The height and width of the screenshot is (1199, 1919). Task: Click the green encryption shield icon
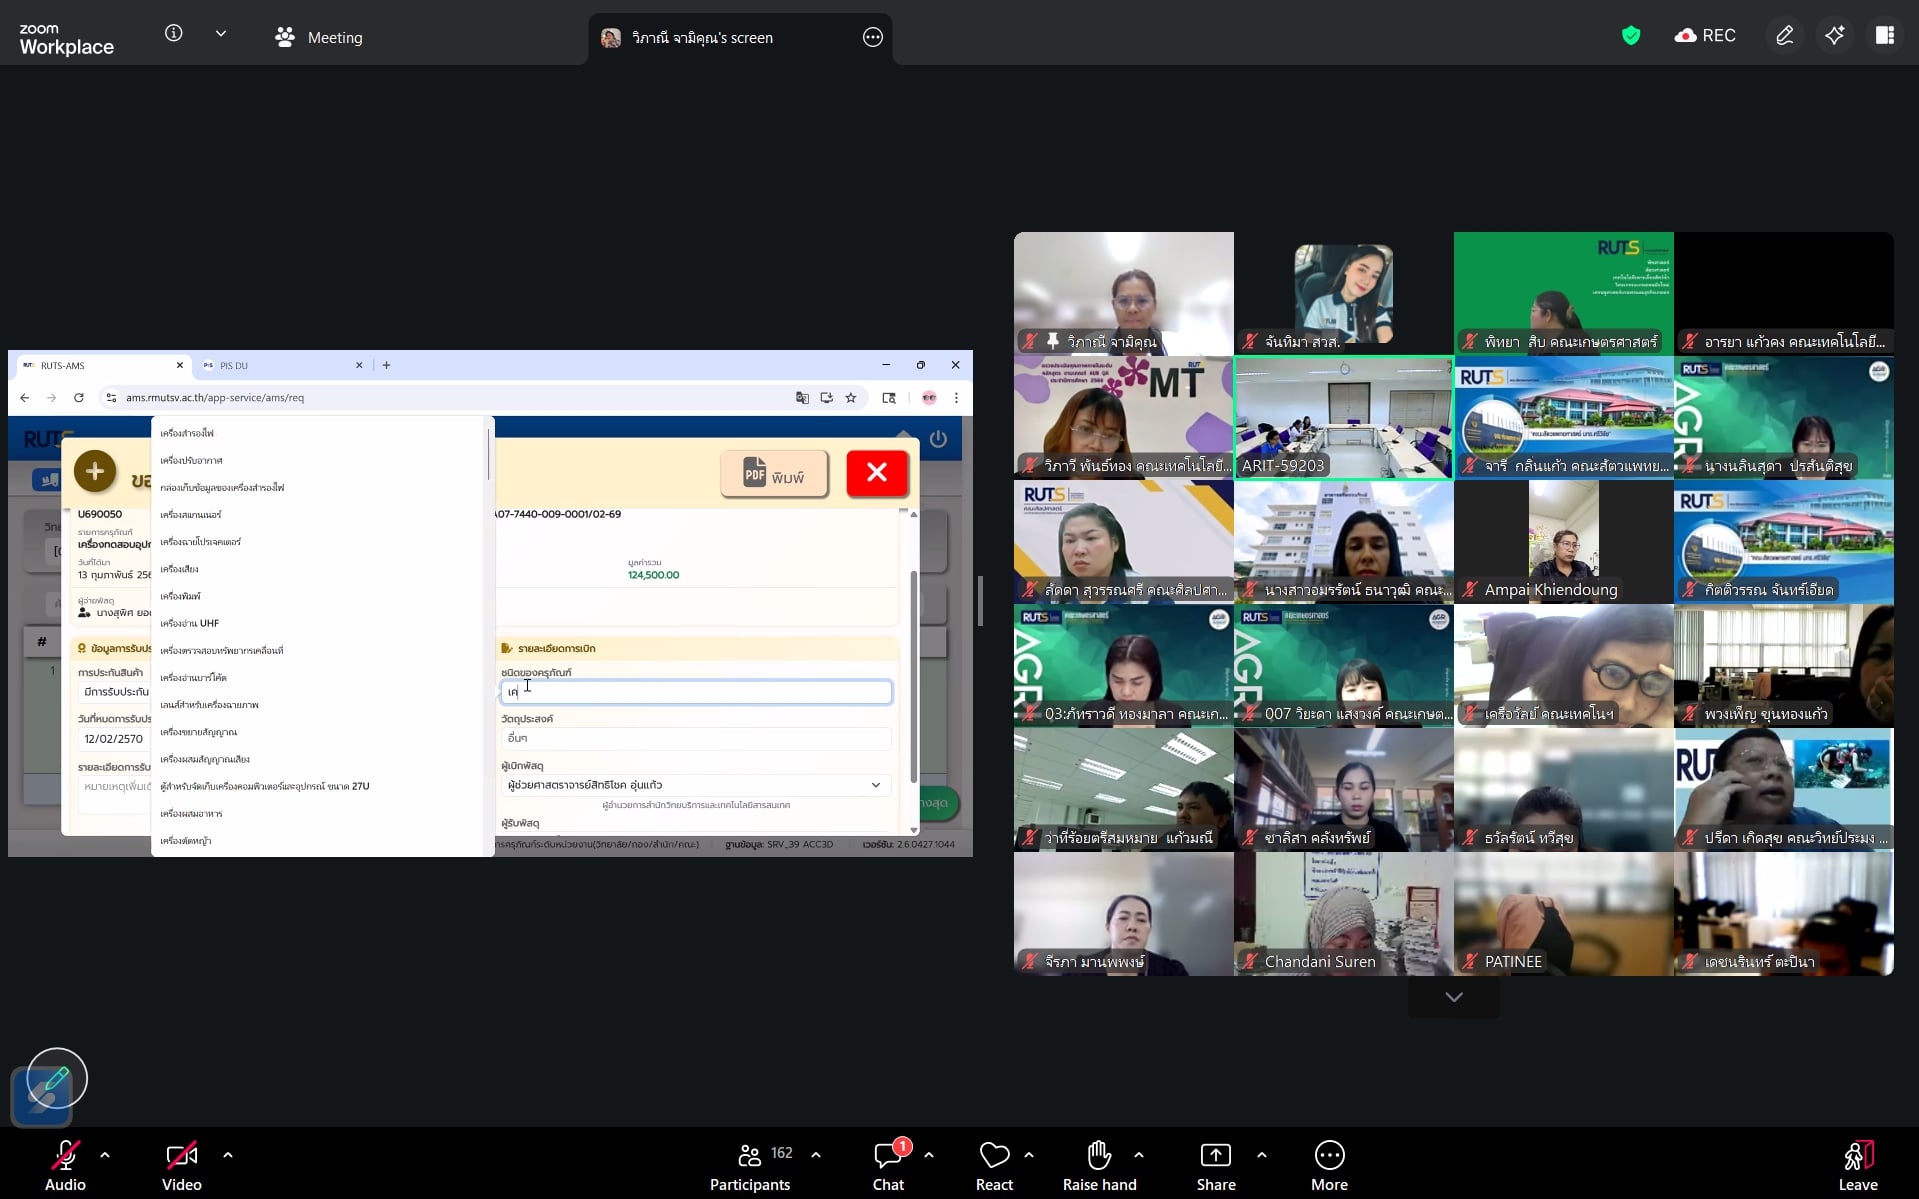[x=1631, y=36]
